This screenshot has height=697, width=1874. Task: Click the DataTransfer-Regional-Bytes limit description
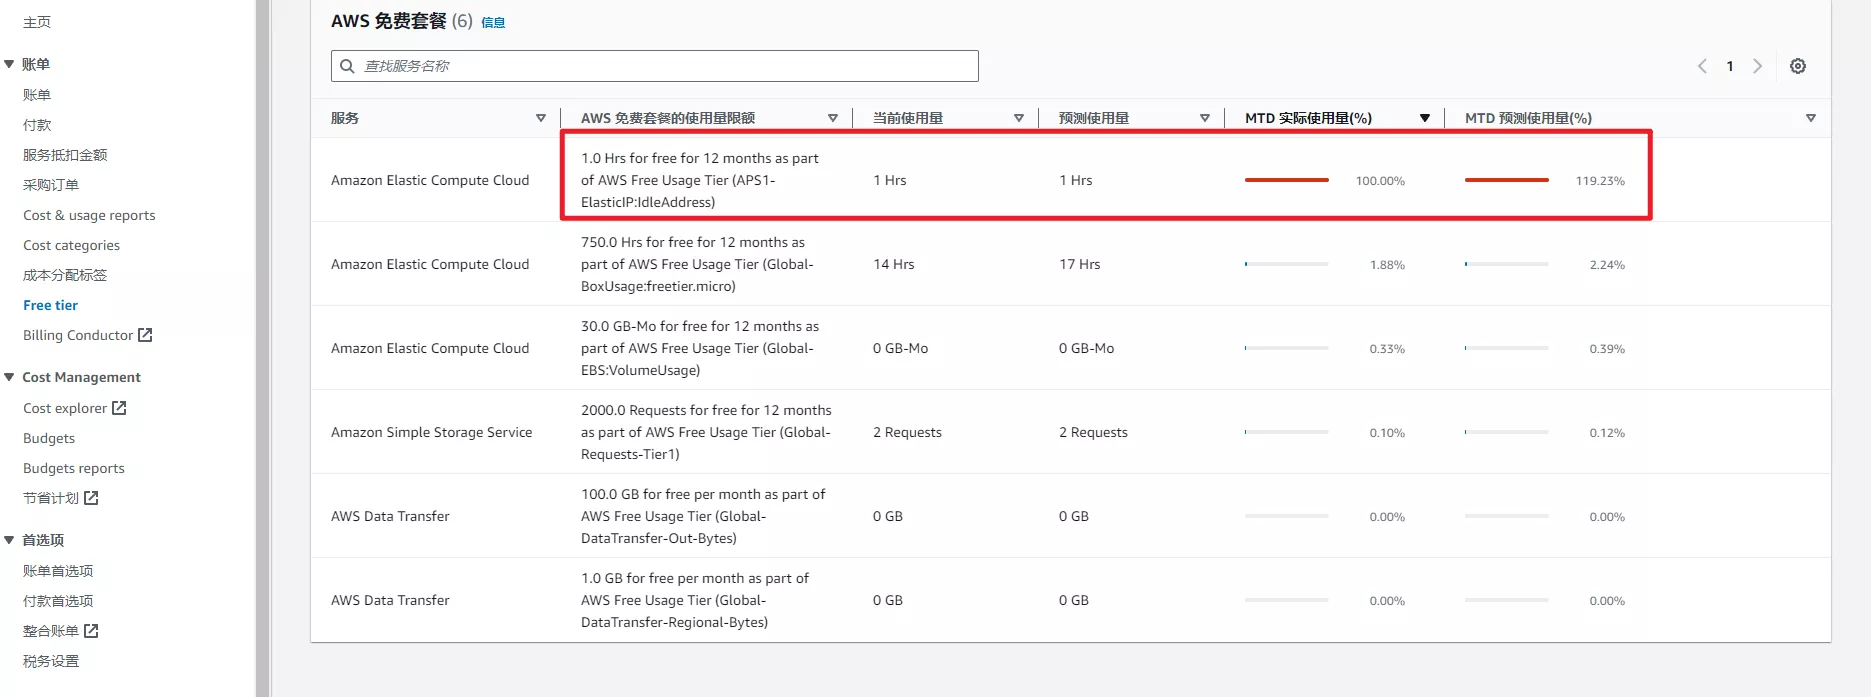click(x=695, y=600)
